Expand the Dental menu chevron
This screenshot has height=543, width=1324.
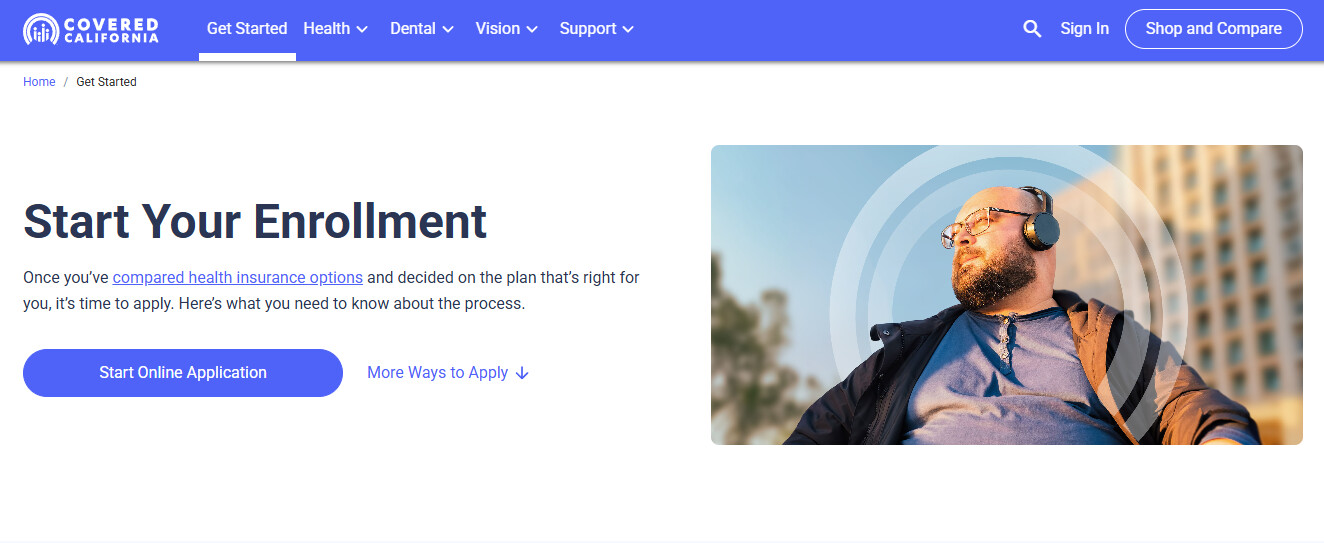[448, 30]
